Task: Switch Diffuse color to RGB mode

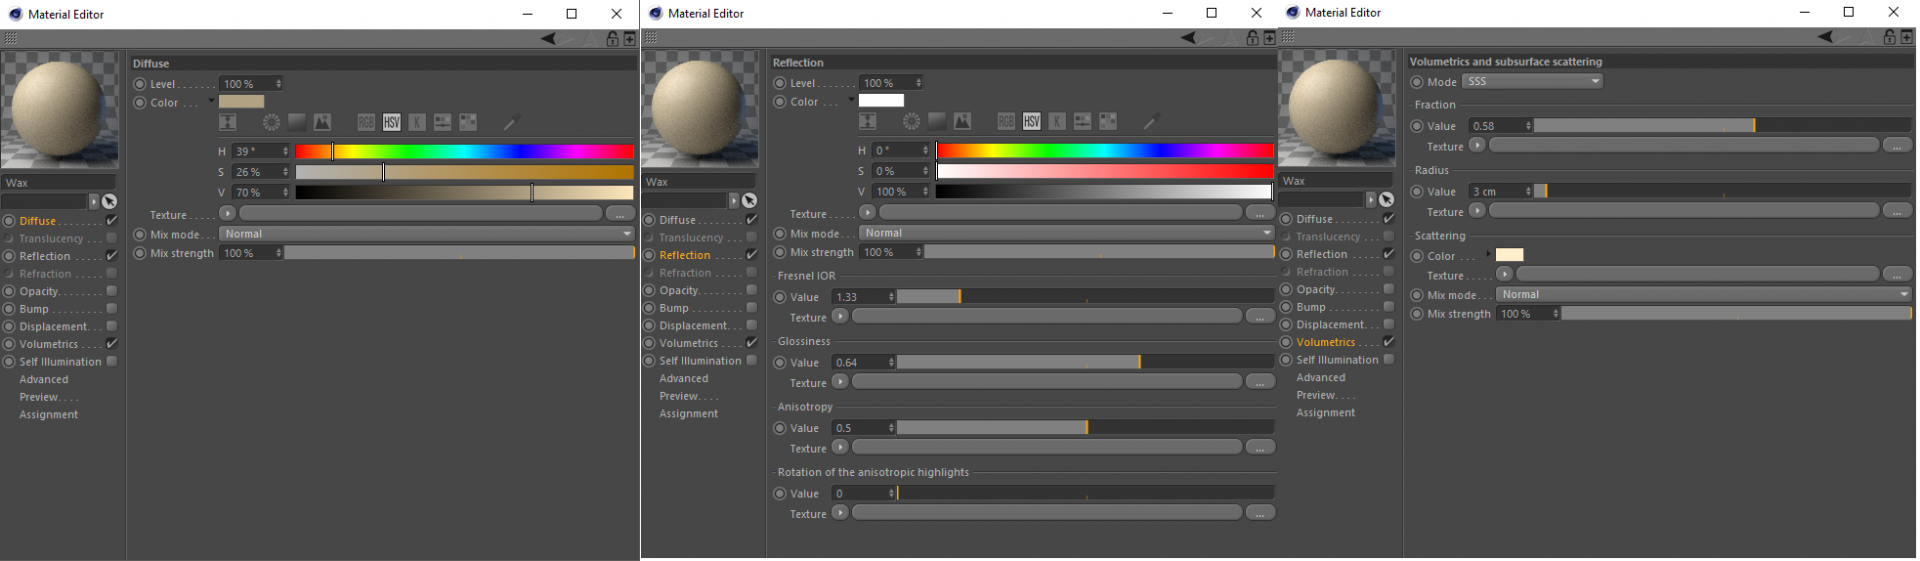Action: click(366, 122)
